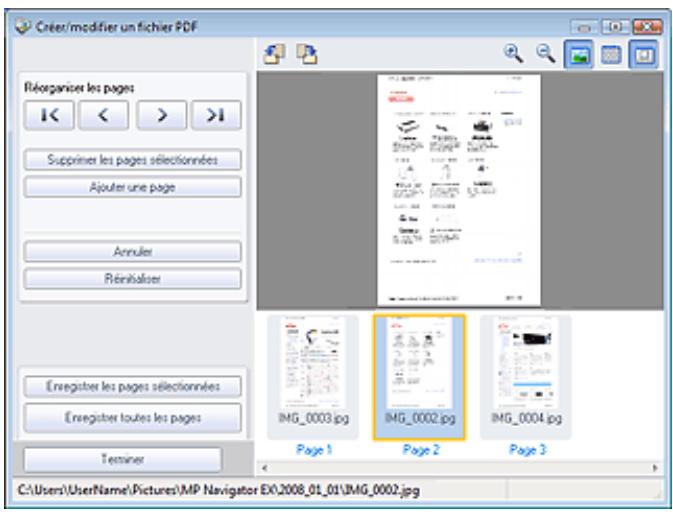The width and height of the screenshot is (673, 512).
Task: Zoom in with magnifier plus icon
Action: [x=513, y=54]
